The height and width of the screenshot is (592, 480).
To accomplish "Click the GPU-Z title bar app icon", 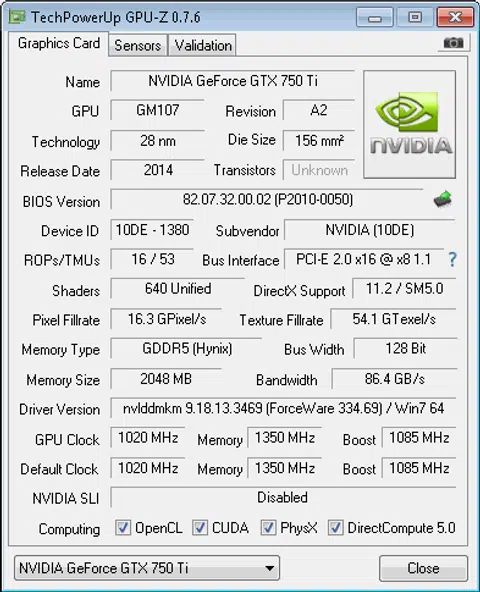I will tap(17, 17).
